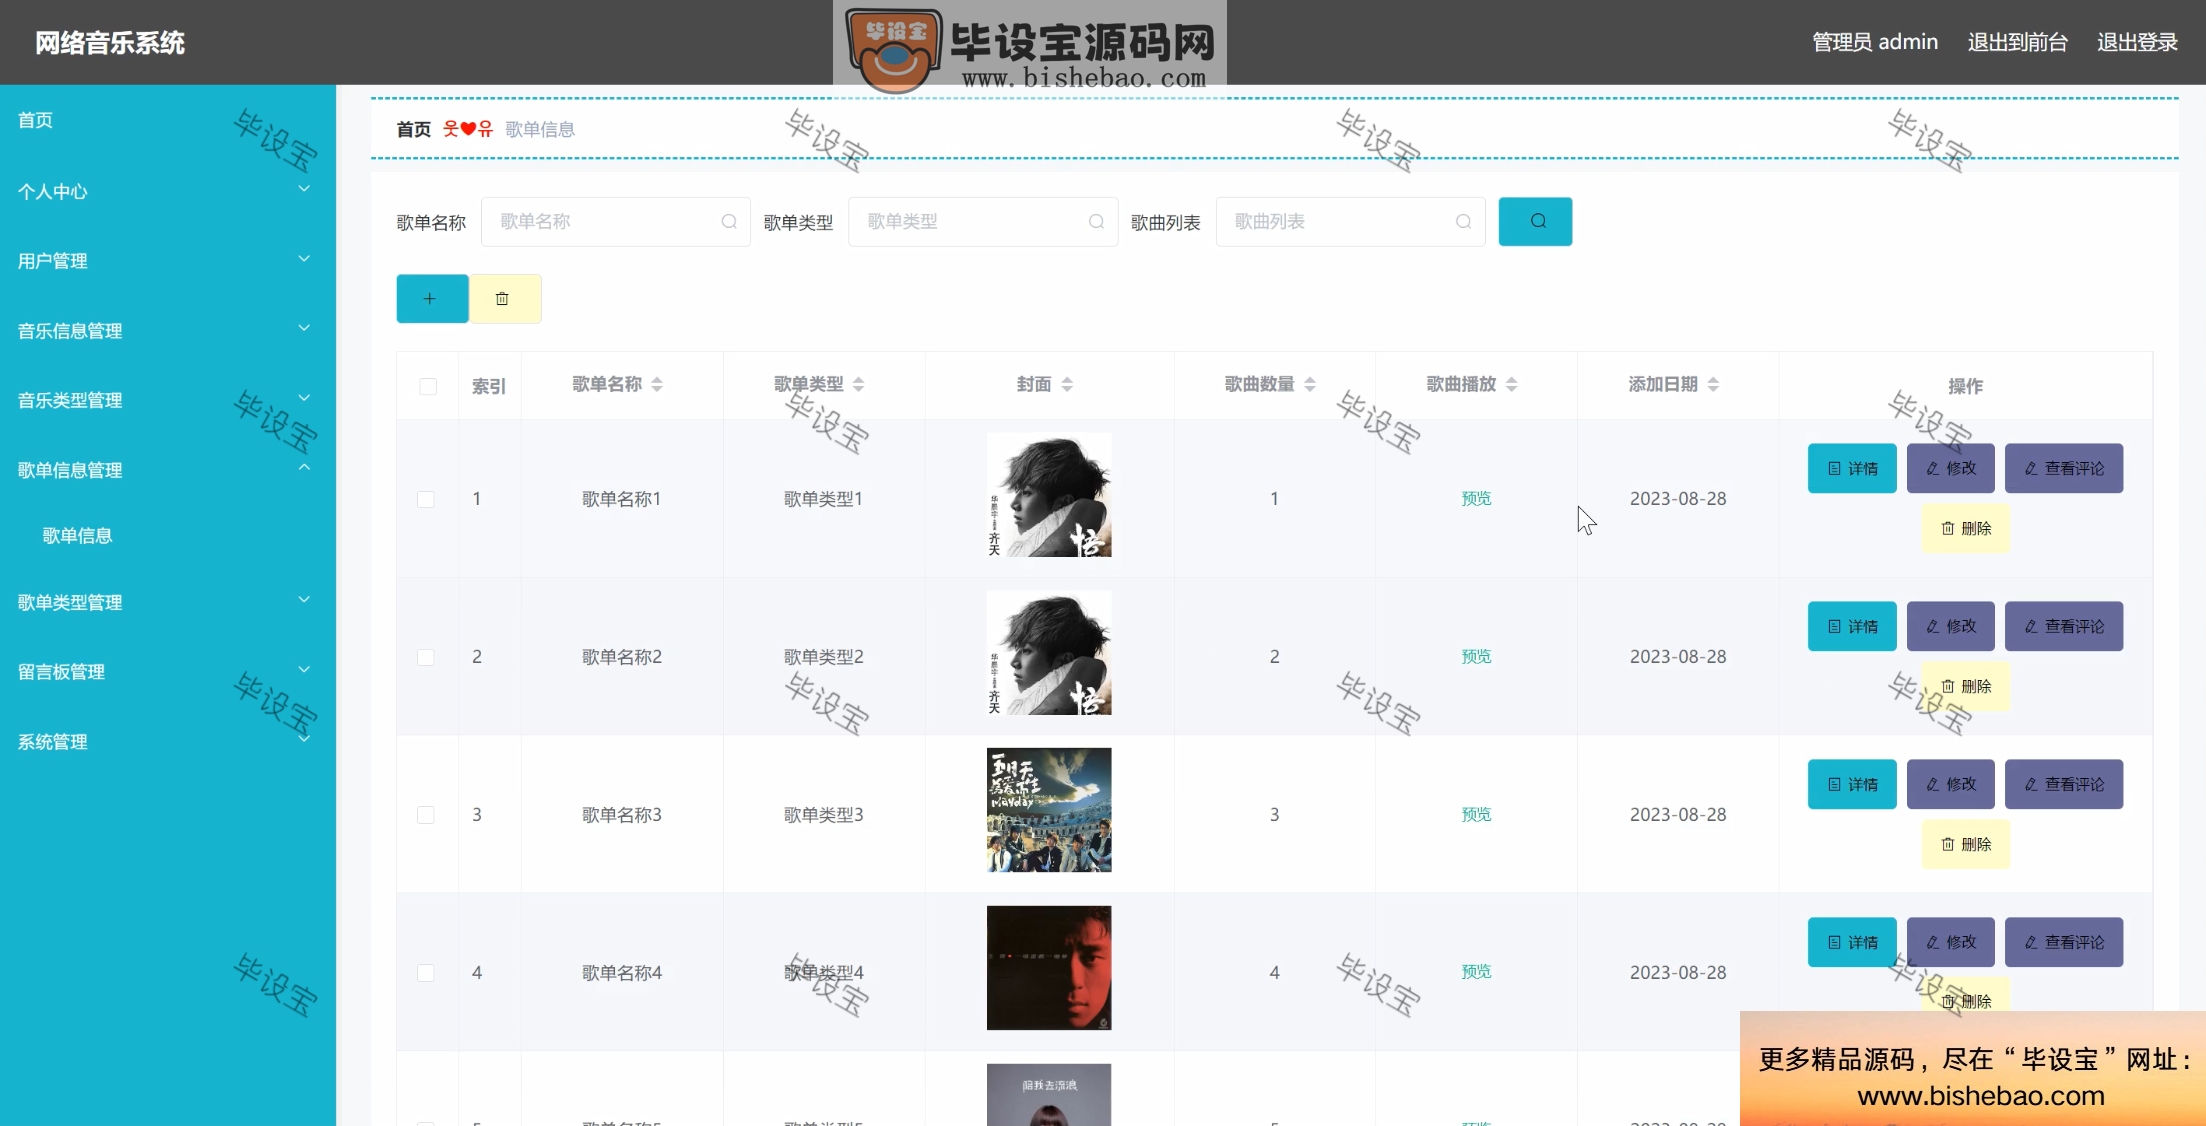Open 详情 for 歌单名称3

click(x=1852, y=784)
